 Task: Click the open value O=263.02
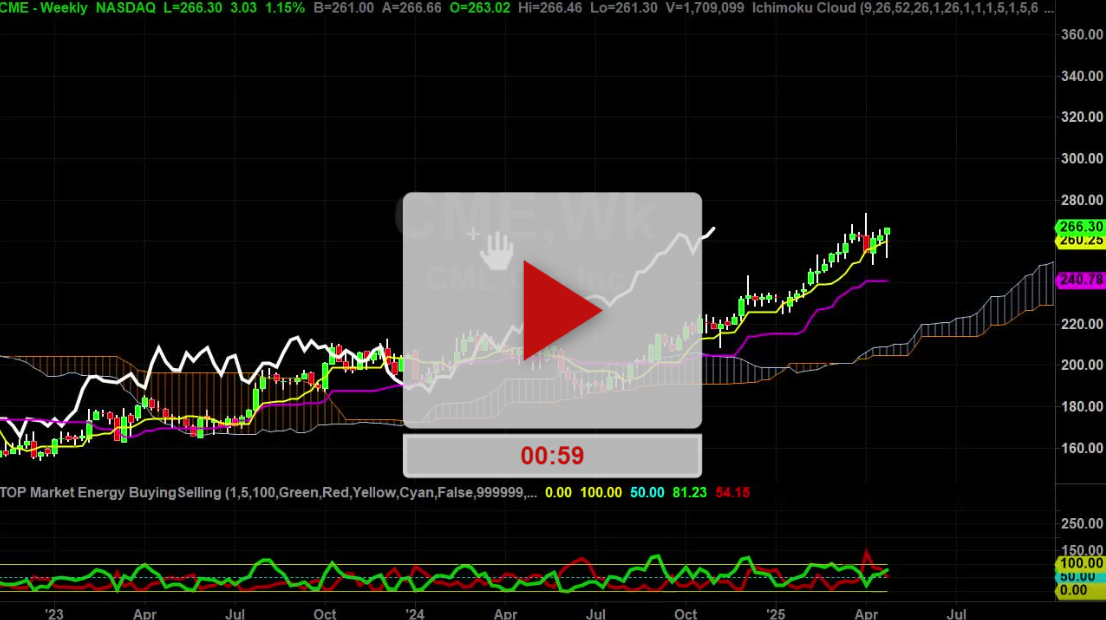pos(480,8)
